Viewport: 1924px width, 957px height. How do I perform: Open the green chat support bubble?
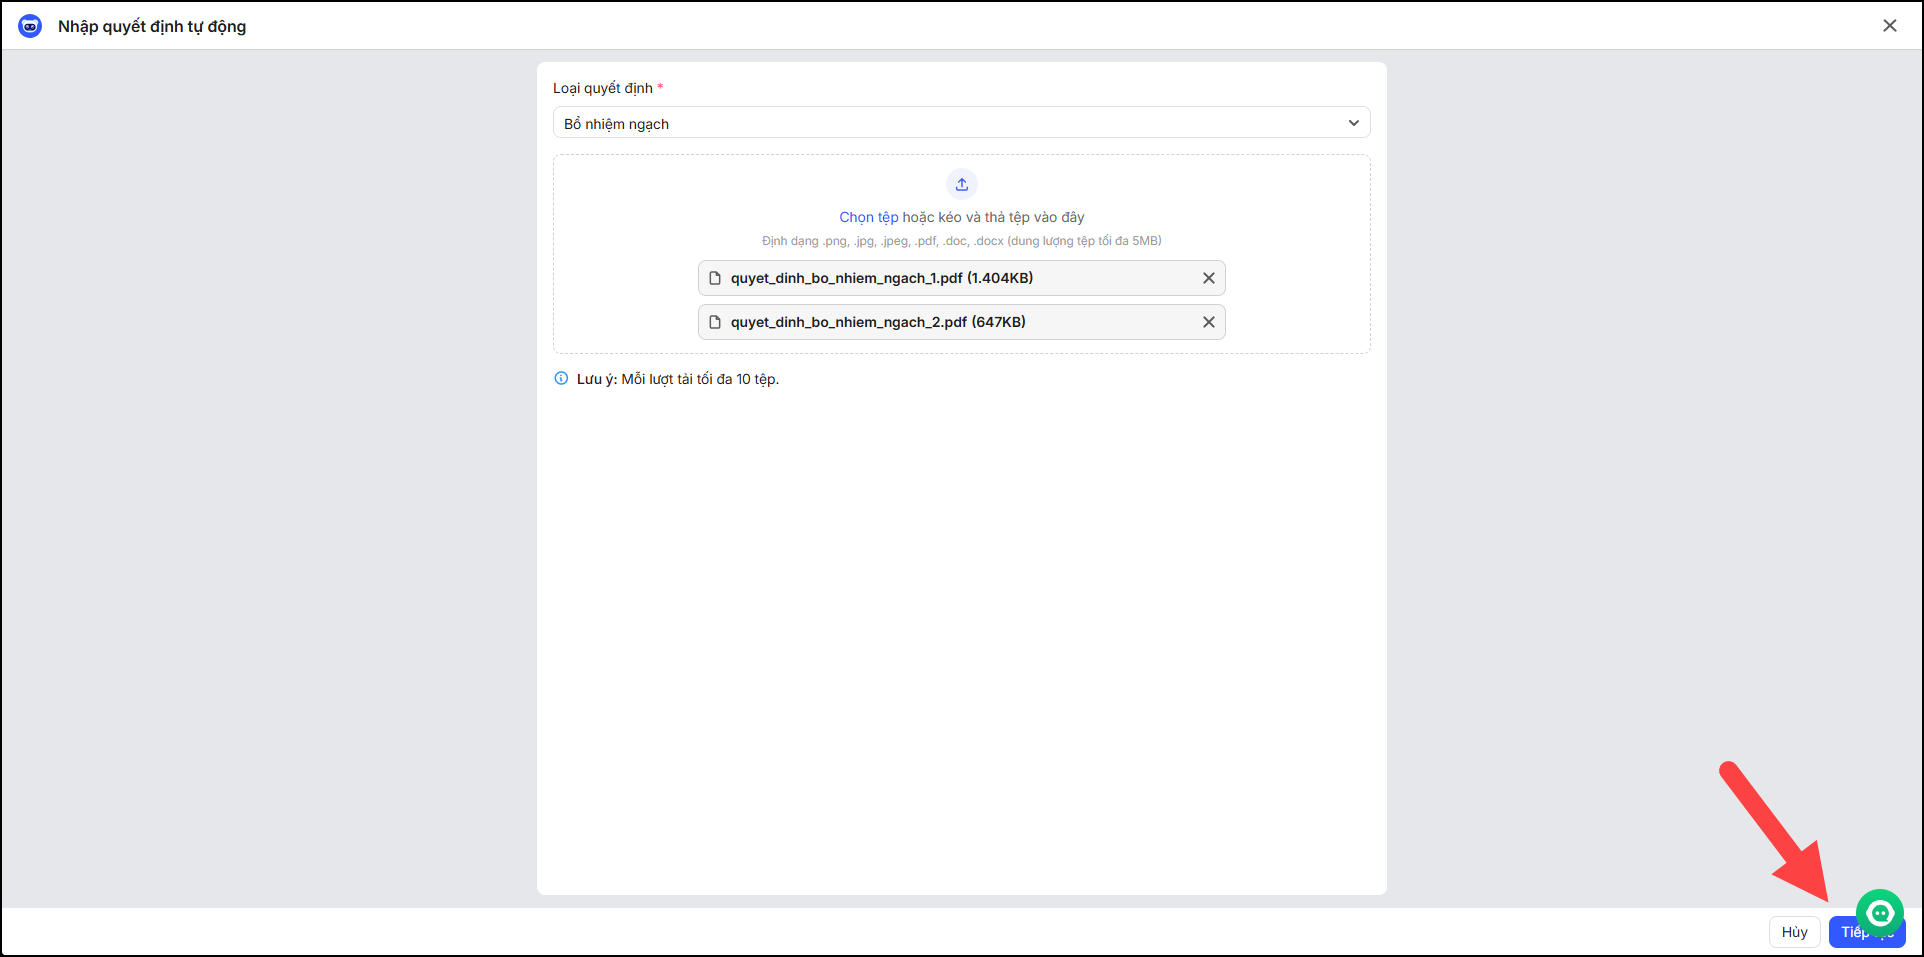1880,912
